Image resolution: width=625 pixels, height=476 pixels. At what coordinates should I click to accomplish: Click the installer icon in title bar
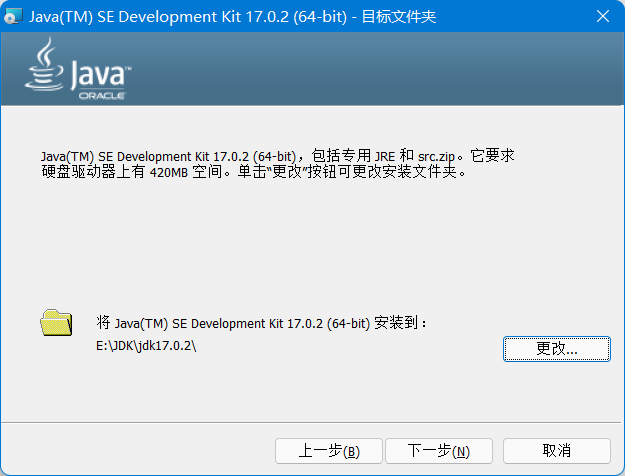coord(13,16)
